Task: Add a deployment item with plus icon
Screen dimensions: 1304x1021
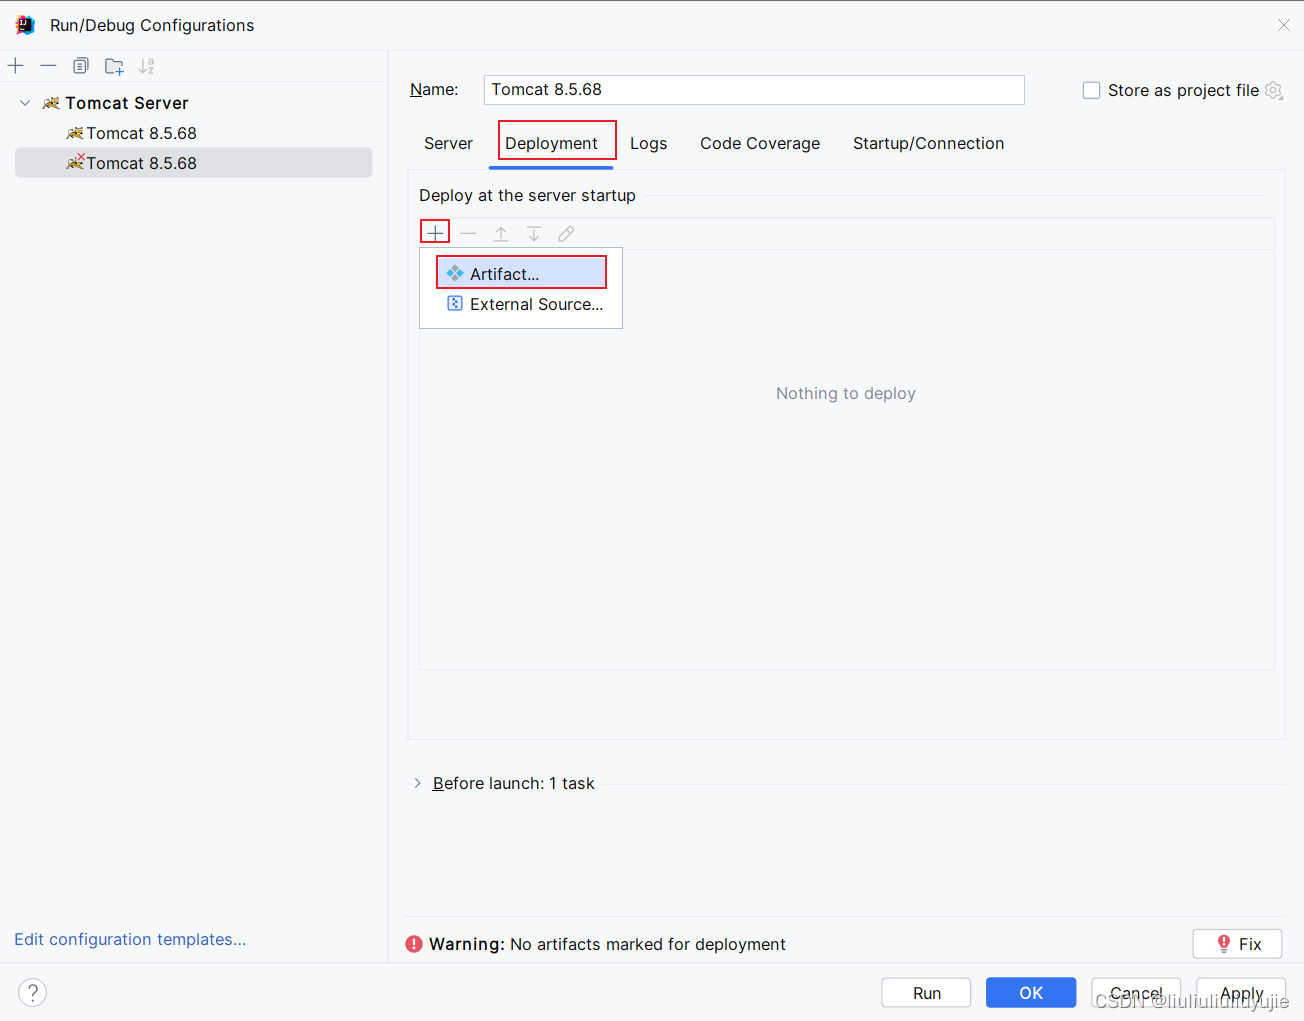Action: point(435,233)
